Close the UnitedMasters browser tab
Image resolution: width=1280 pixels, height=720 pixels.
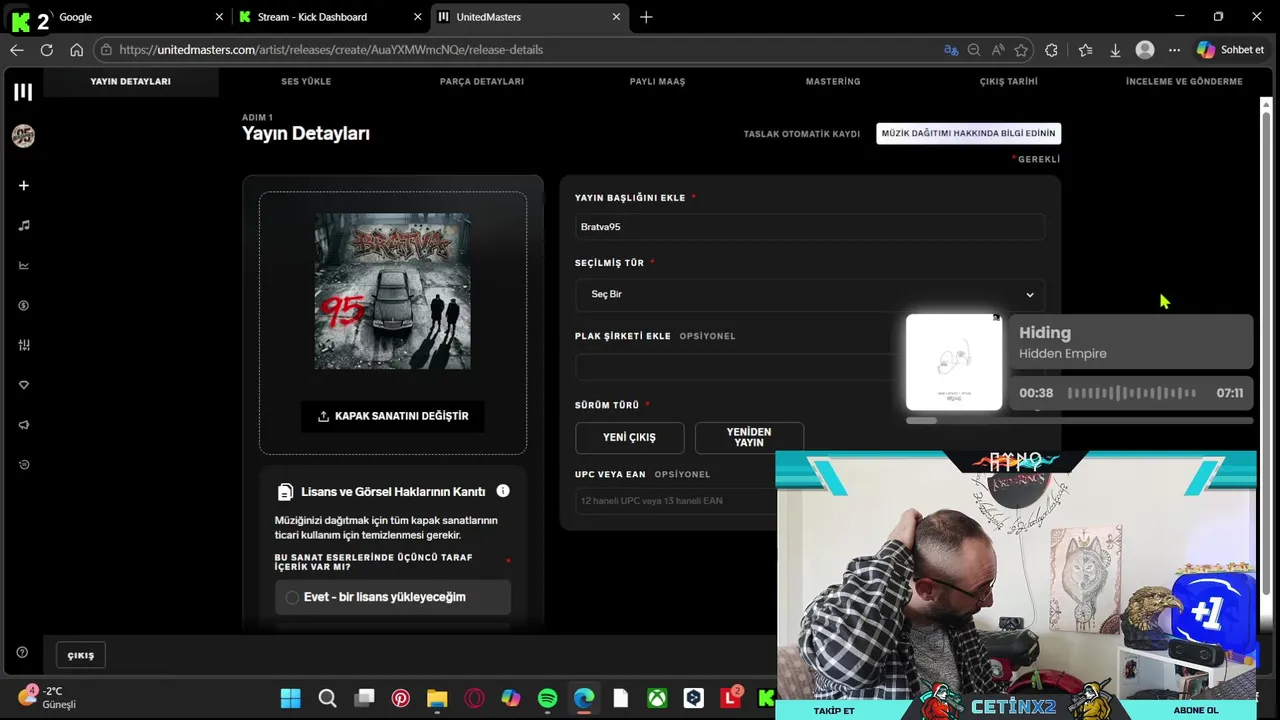(616, 17)
